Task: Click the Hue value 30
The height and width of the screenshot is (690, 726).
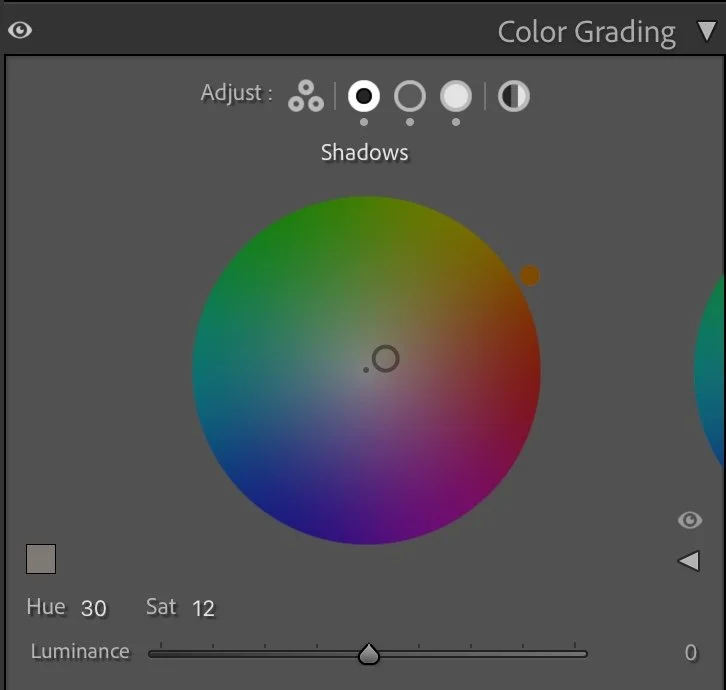Action: pyautogui.click(x=94, y=608)
